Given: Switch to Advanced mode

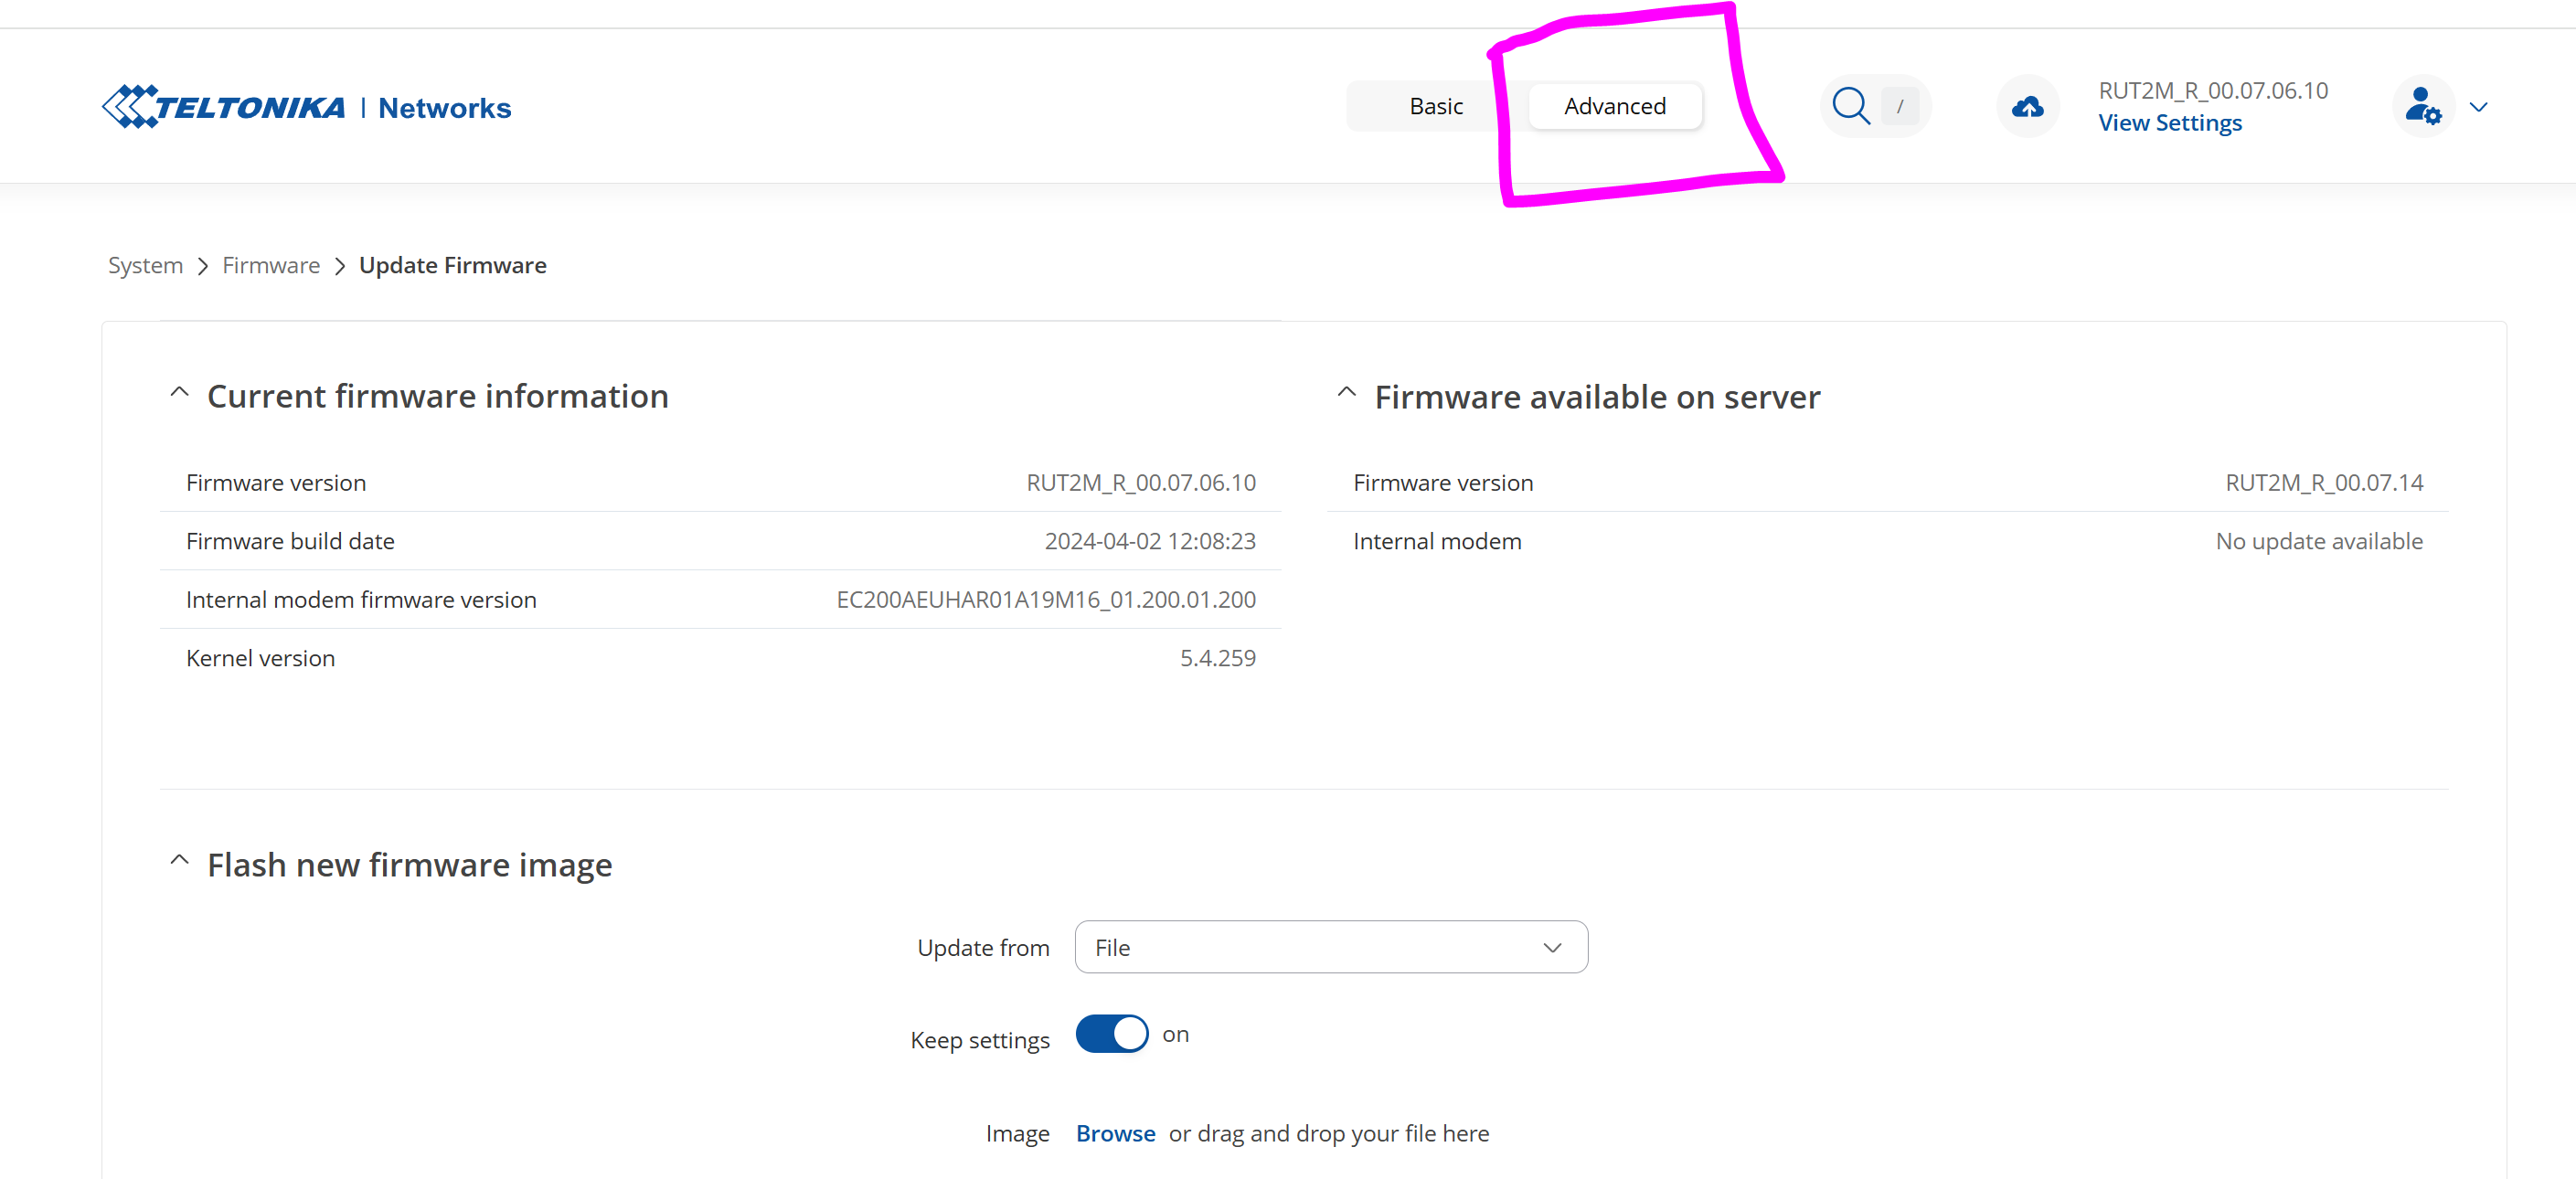Looking at the screenshot, I should click(x=1615, y=106).
